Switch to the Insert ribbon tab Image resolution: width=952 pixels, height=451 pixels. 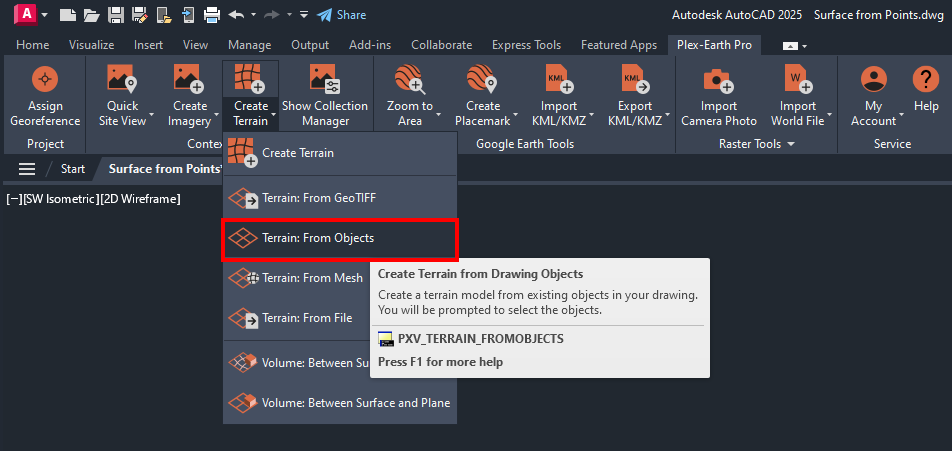click(148, 45)
